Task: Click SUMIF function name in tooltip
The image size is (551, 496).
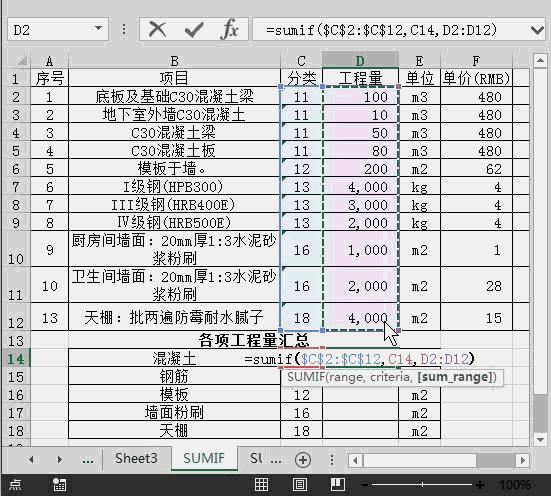Action: 305,377
